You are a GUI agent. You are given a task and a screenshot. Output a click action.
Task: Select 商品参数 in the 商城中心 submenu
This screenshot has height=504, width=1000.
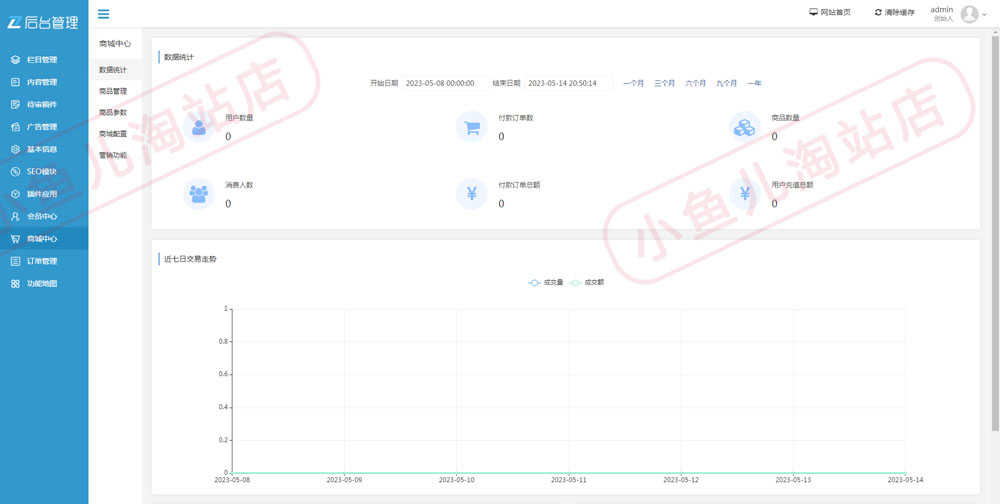coord(115,112)
